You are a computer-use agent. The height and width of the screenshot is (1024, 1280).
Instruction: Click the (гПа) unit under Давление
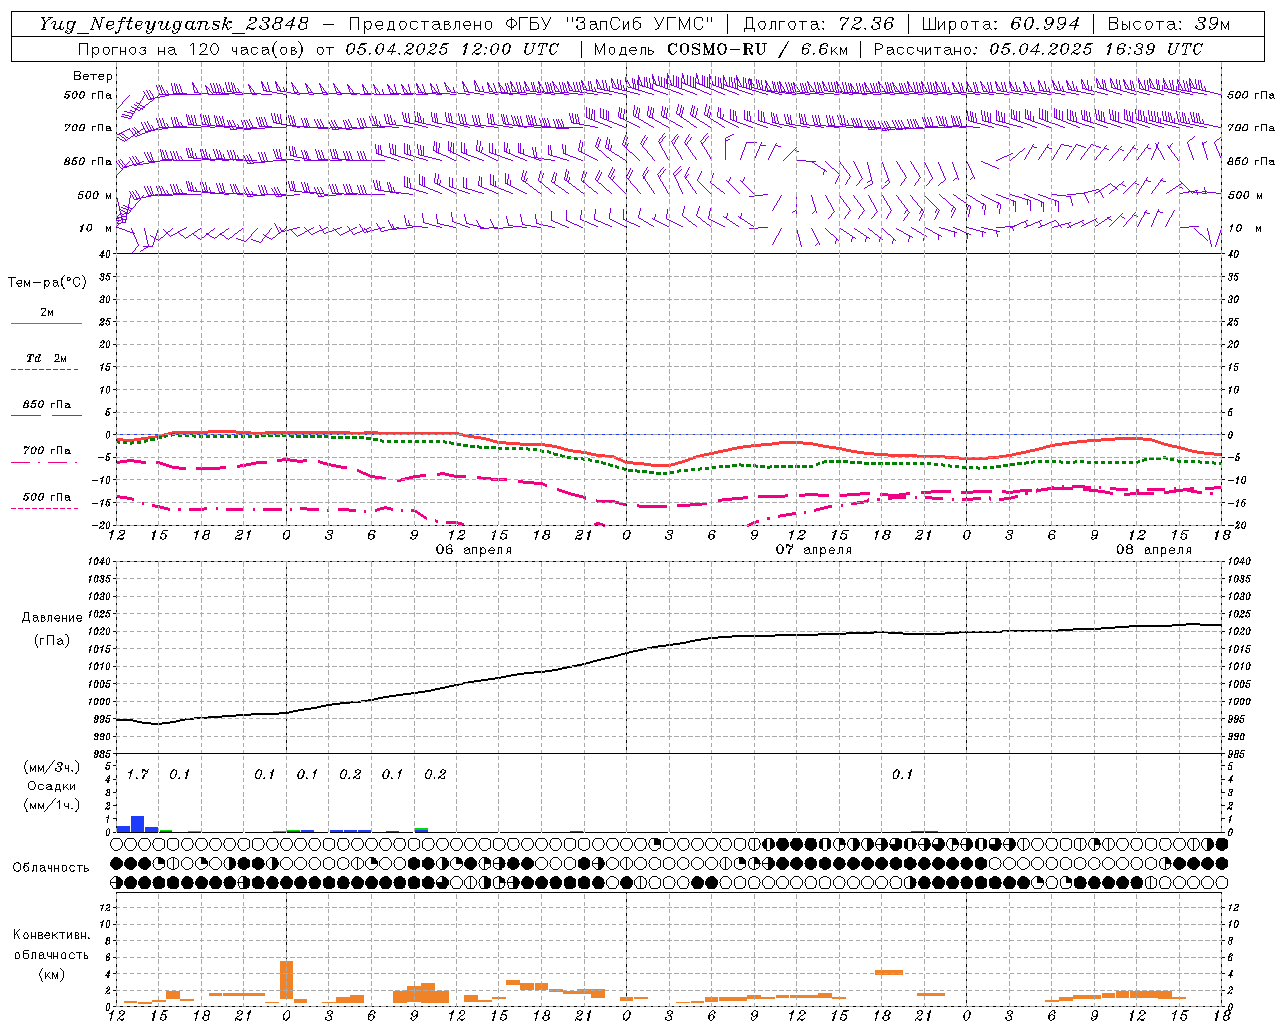(52, 641)
